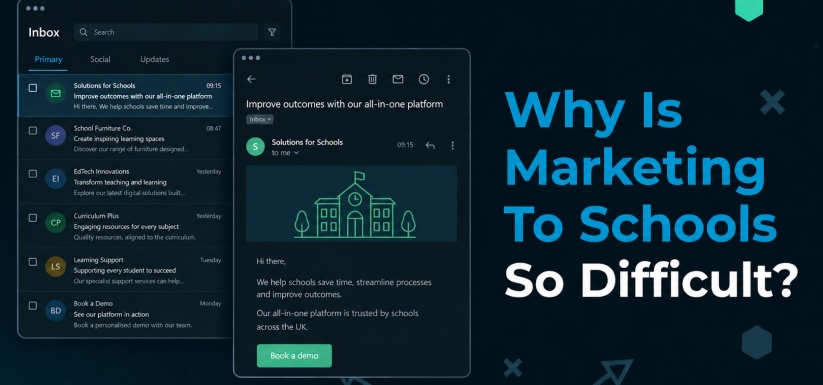Go back with the left arrow in email window

click(x=251, y=79)
